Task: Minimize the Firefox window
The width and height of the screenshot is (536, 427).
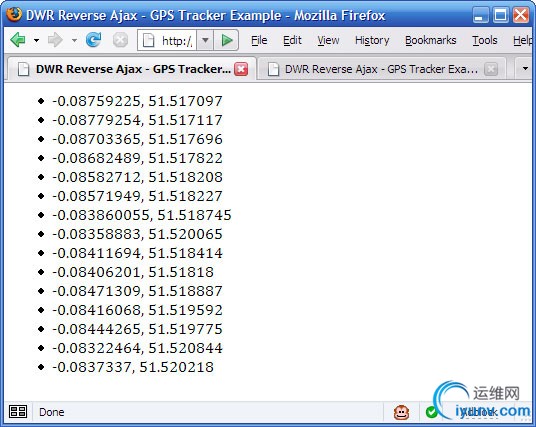Action: point(480,15)
